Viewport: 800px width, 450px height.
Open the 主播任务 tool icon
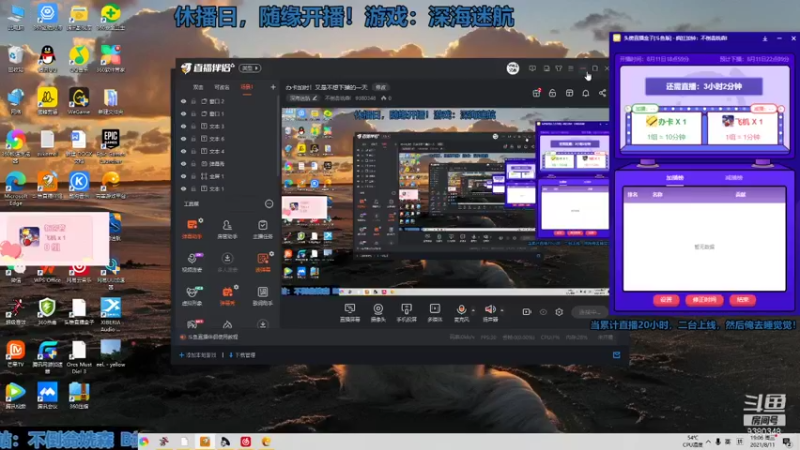(263, 229)
